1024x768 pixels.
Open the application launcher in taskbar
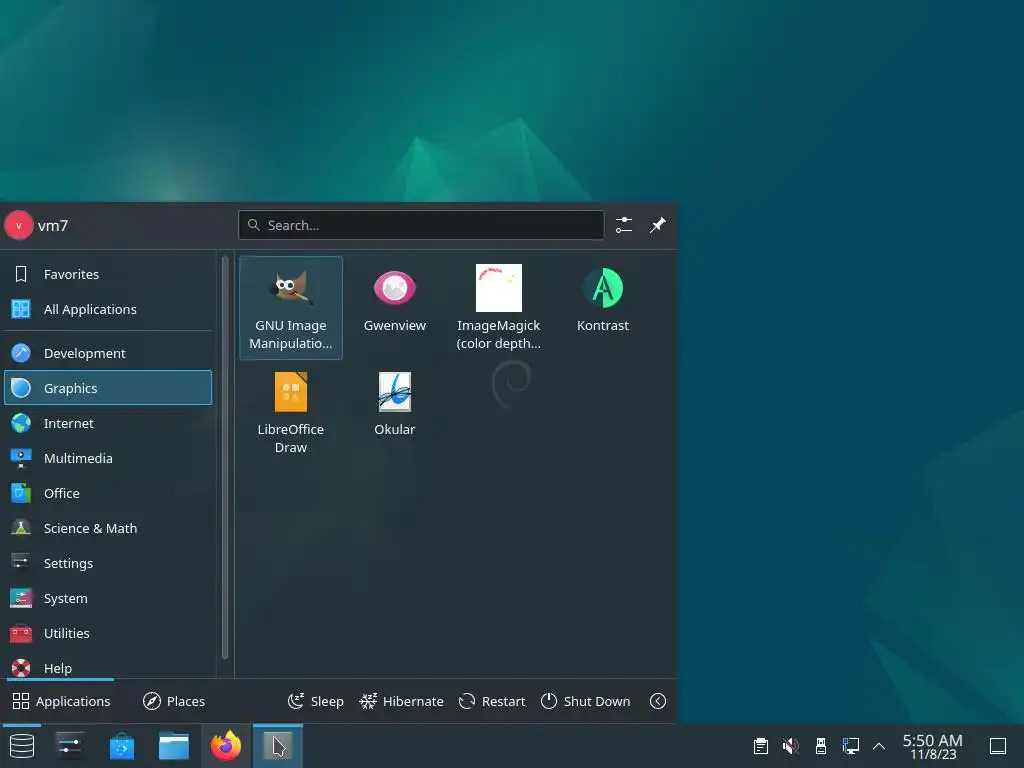pos(22,746)
